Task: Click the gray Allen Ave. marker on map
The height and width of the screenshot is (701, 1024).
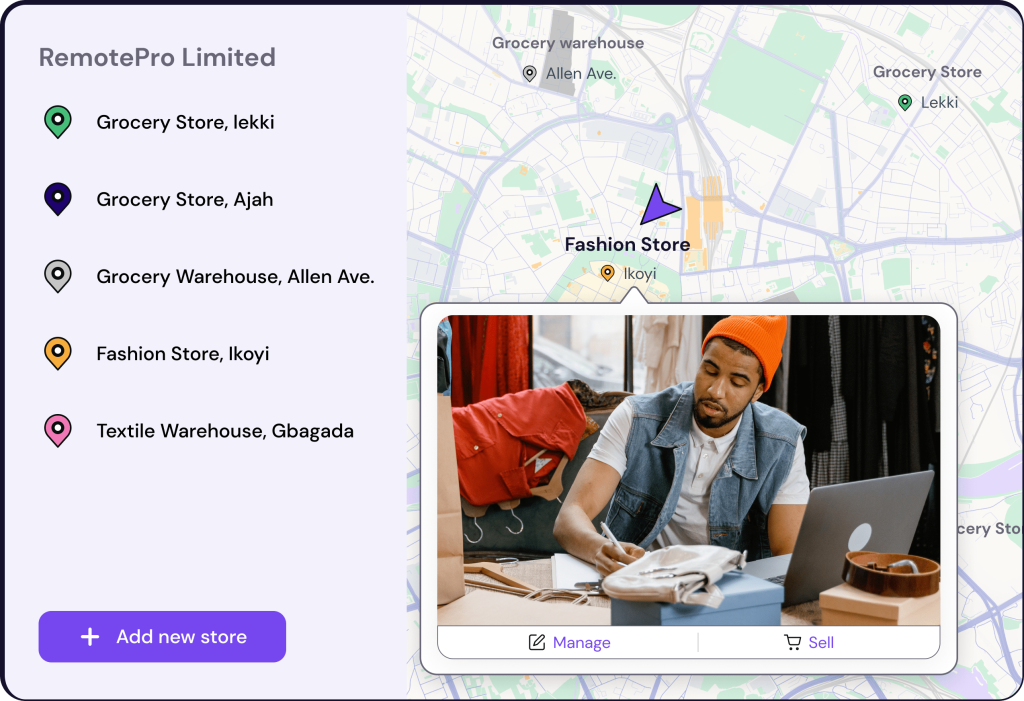Action: coord(530,73)
